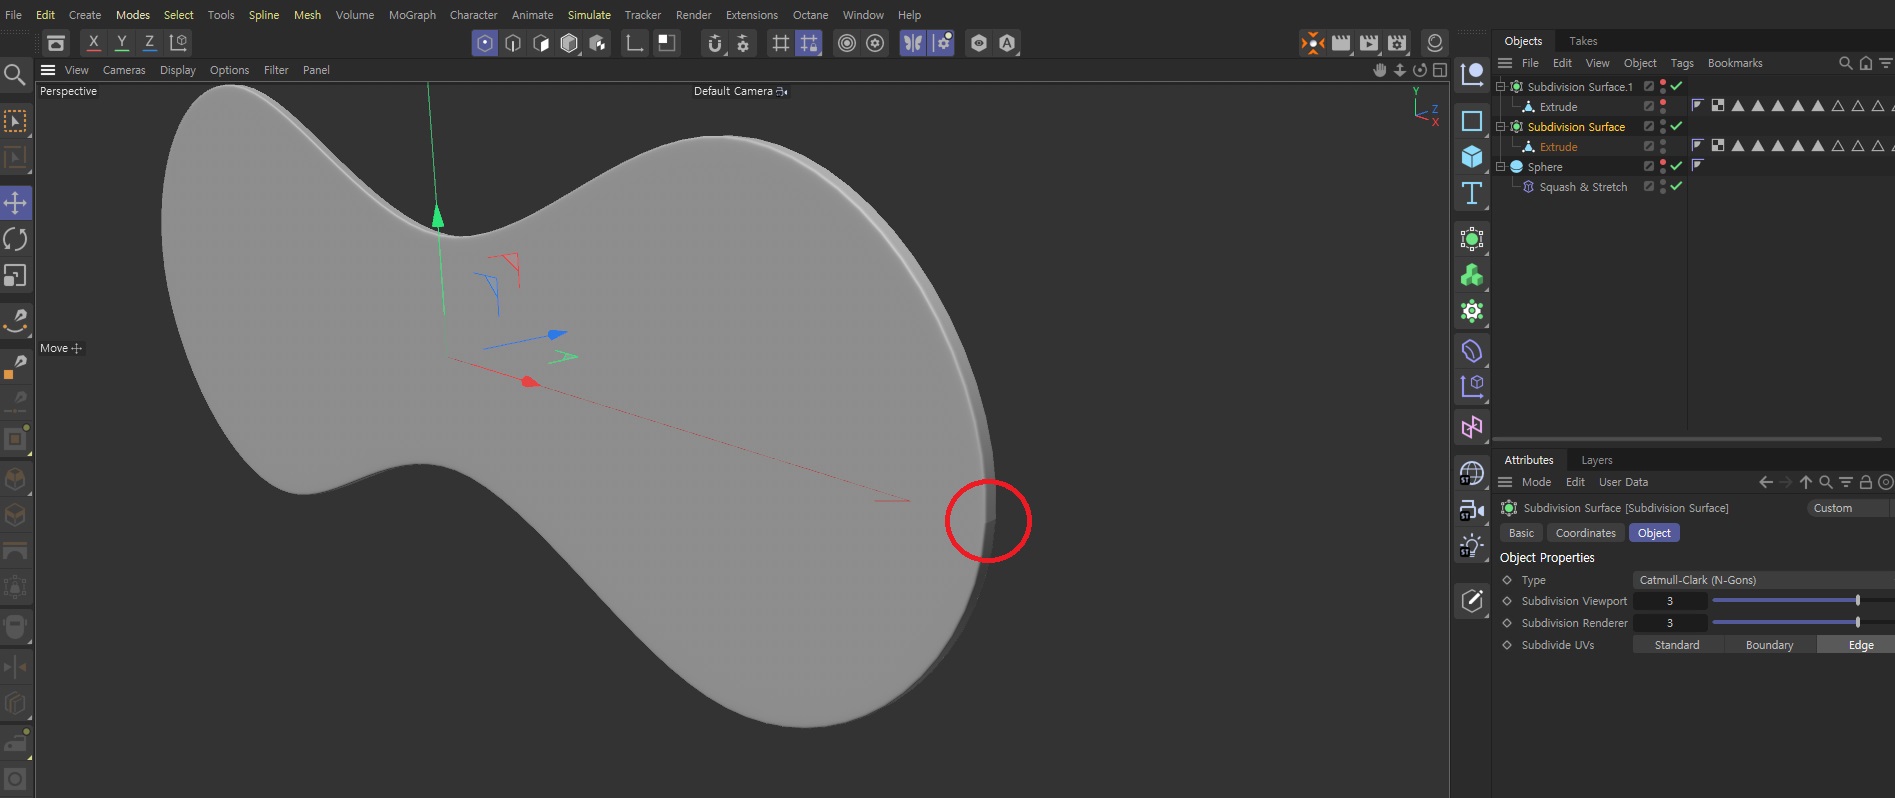
Task: Open the Coordinates attribute tab
Action: pyautogui.click(x=1585, y=533)
